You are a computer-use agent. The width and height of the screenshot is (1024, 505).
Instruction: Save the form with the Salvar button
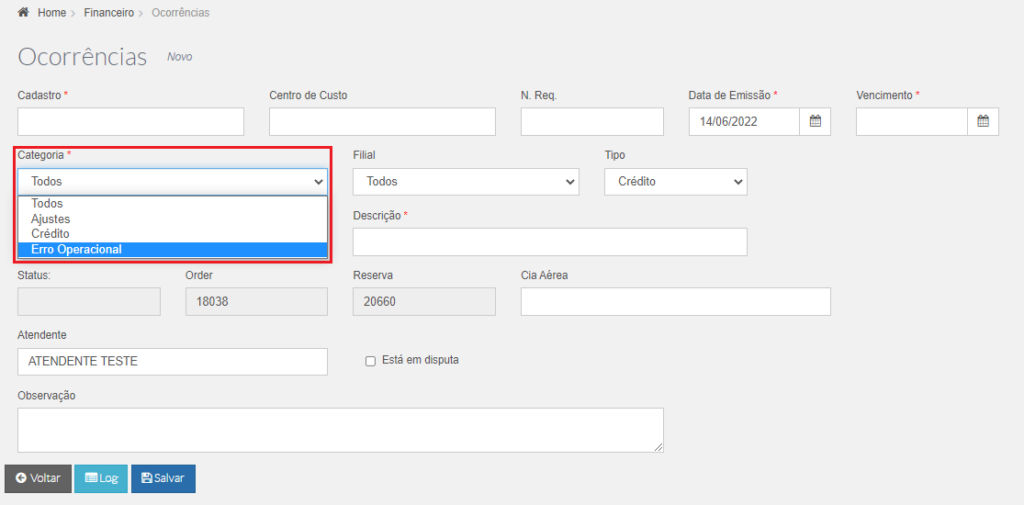163,478
